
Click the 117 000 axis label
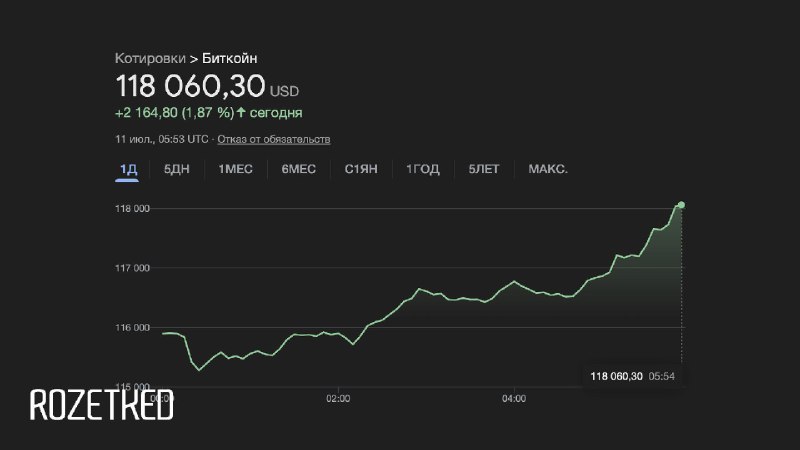pos(132,268)
